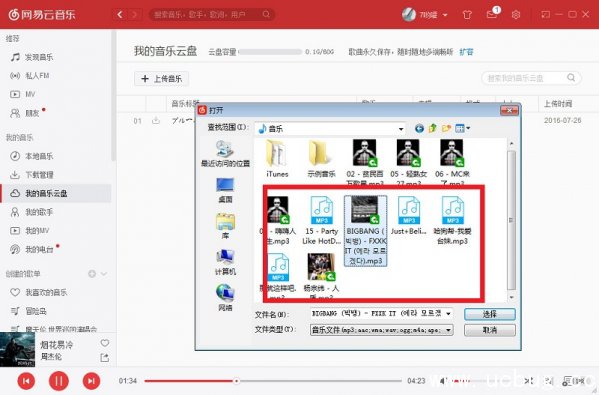The width and height of the screenshot is (599, 395).
Task: Select the file starting with 02
Action: tap(364, 162)
